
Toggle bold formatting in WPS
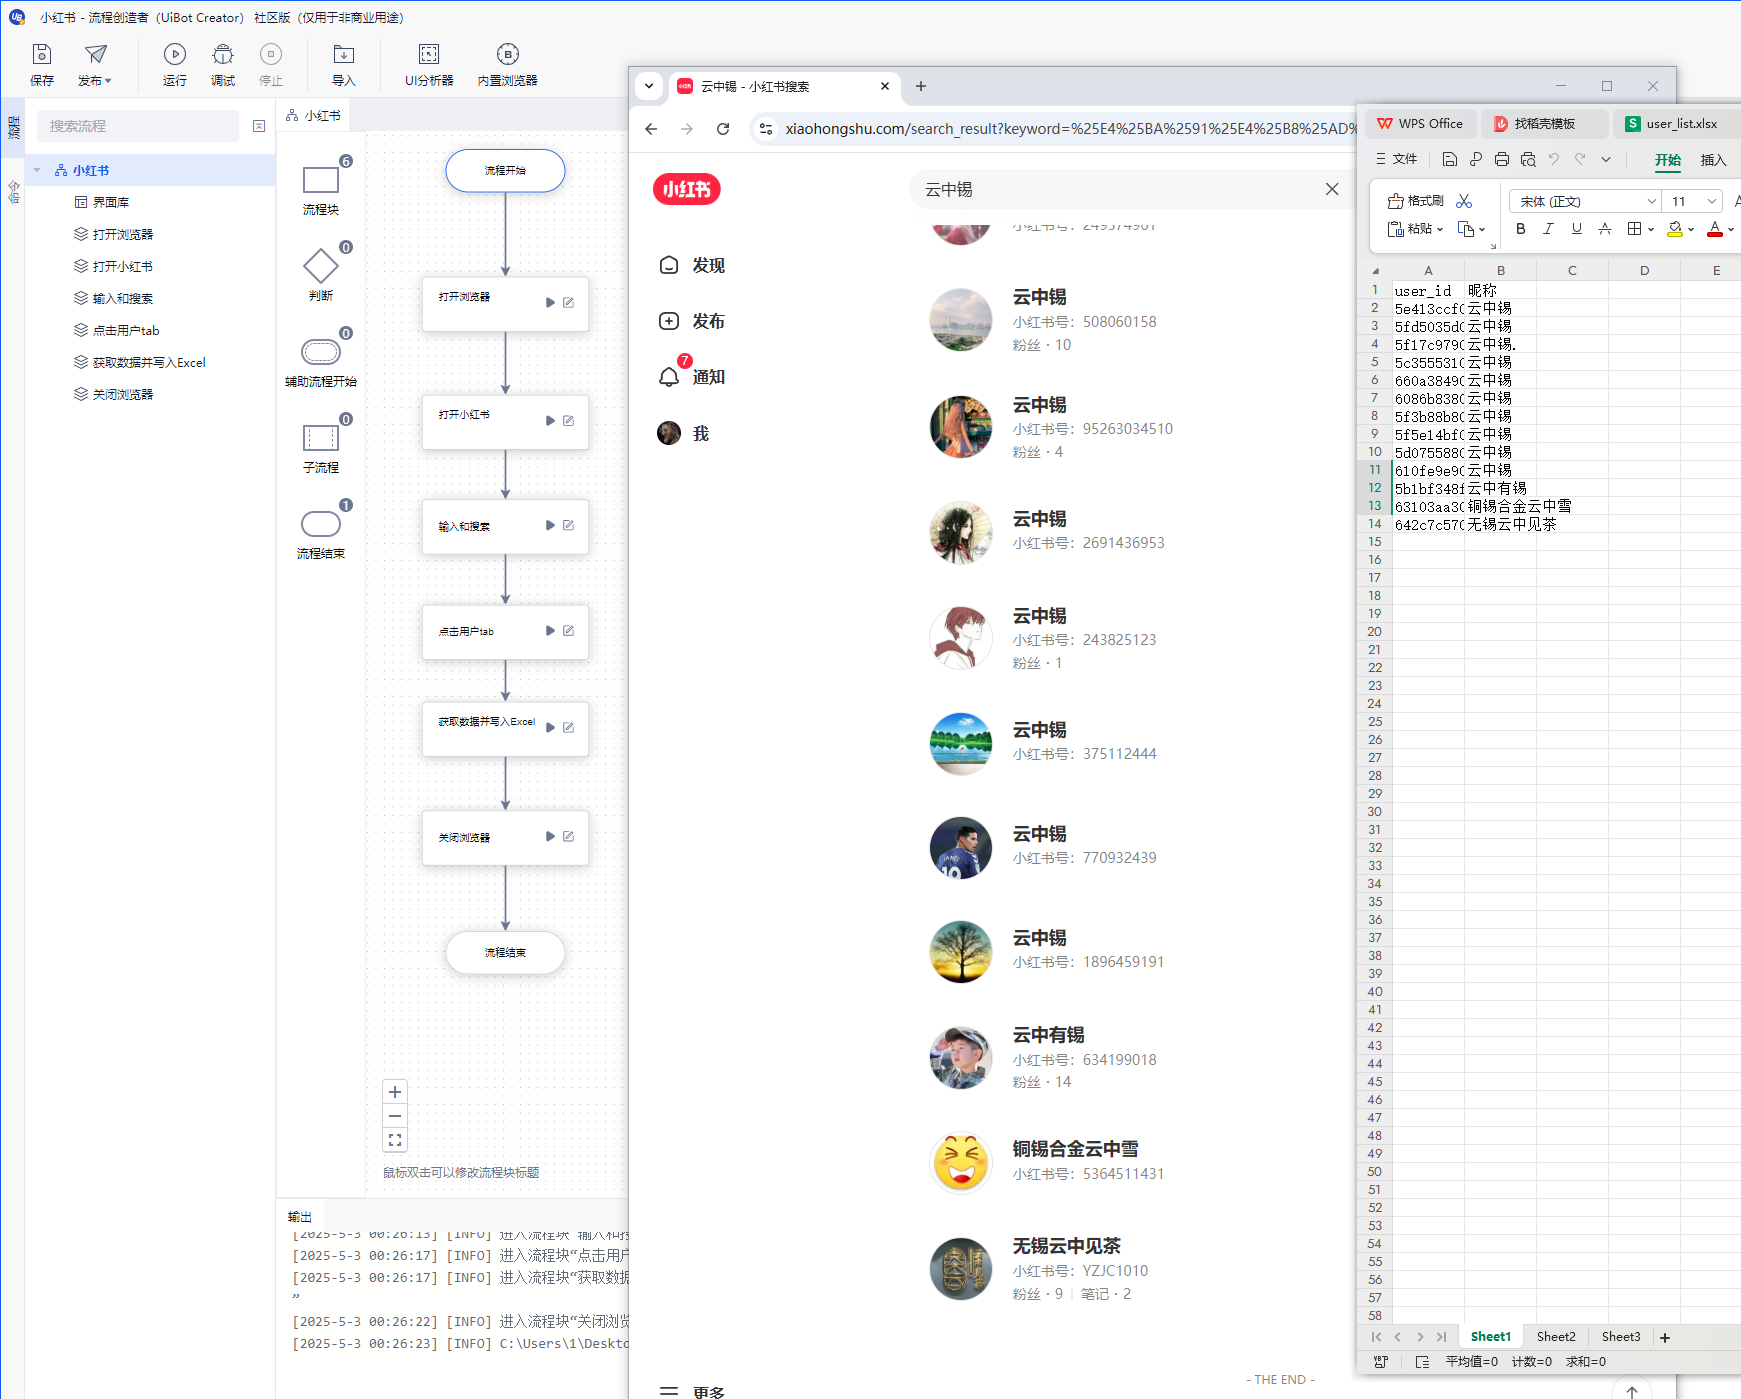[x=1520, y=229]
